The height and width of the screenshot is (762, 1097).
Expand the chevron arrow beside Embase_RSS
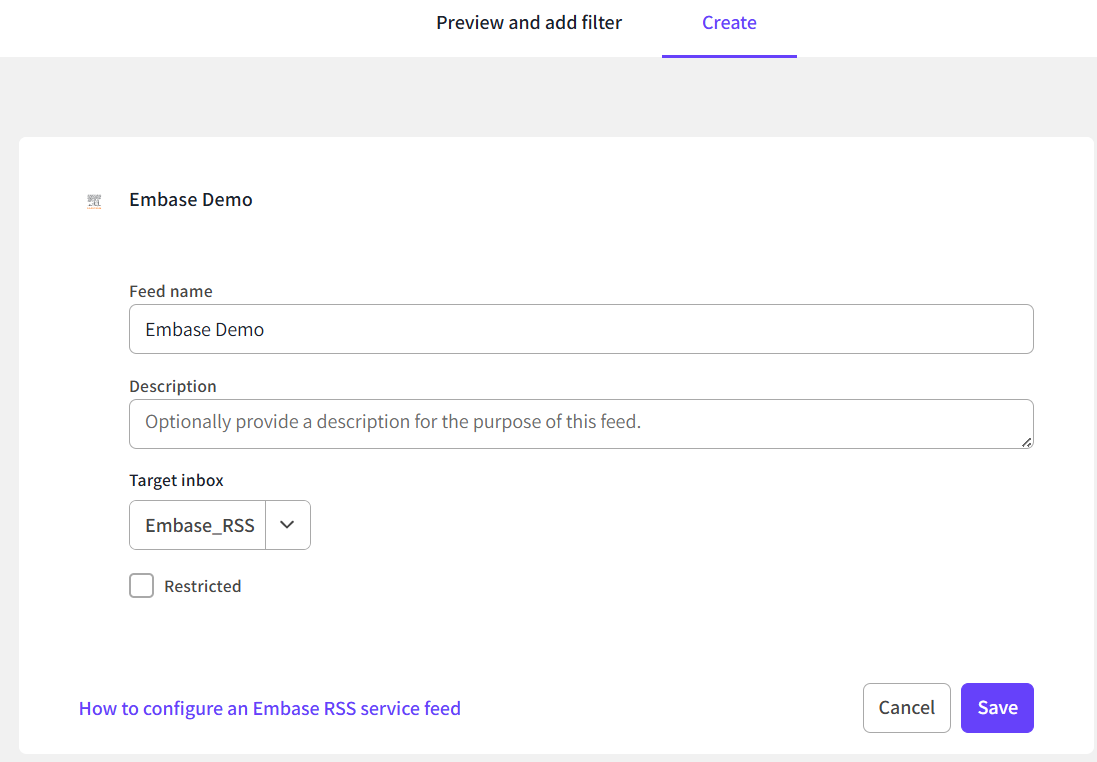[288, 525]
